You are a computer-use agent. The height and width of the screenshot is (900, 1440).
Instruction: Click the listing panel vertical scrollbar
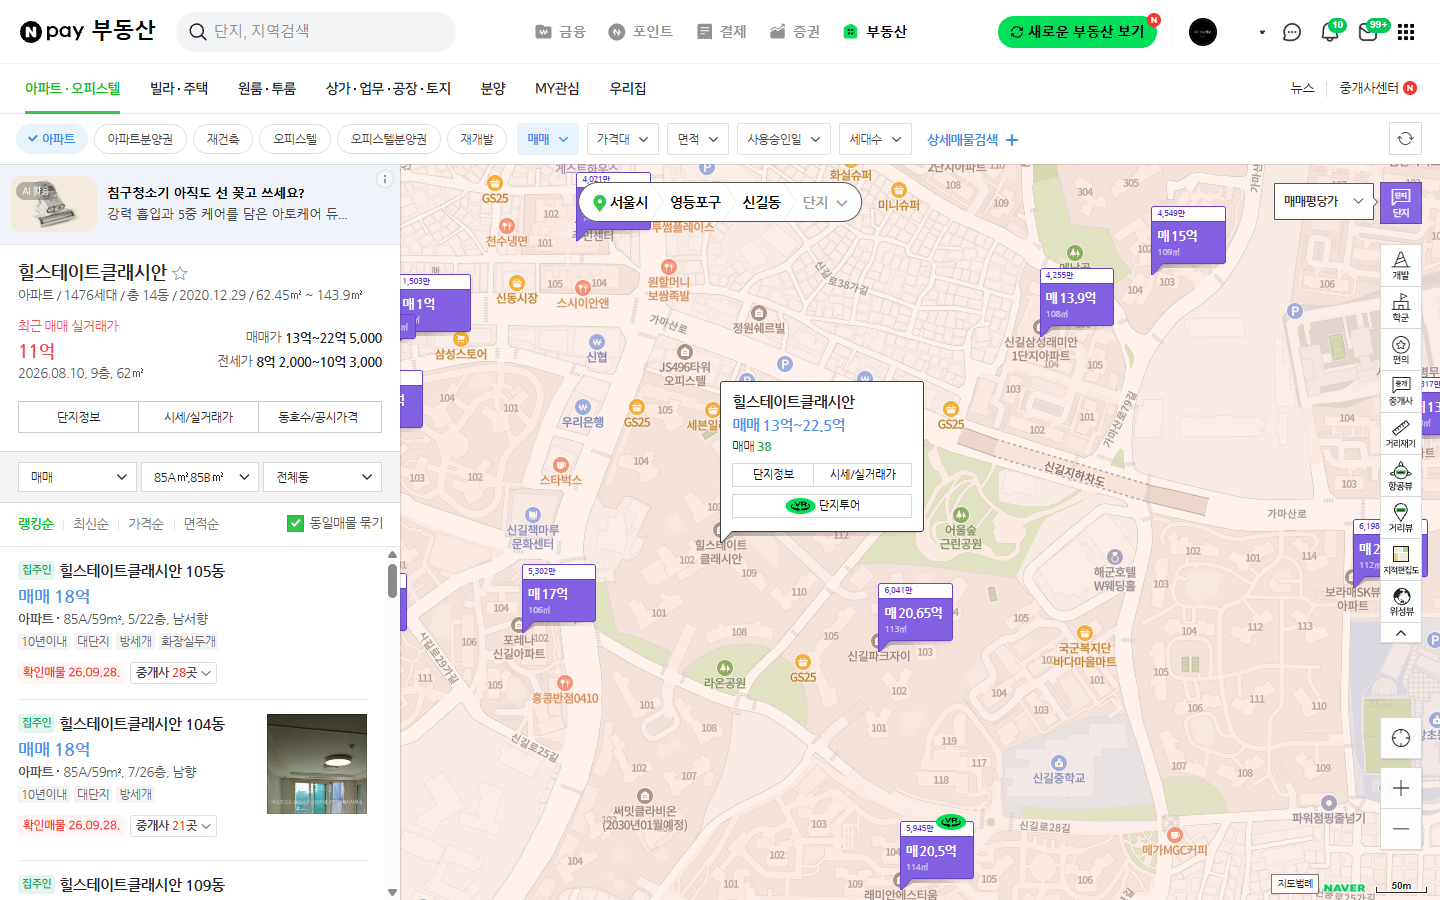click(392, 580)
